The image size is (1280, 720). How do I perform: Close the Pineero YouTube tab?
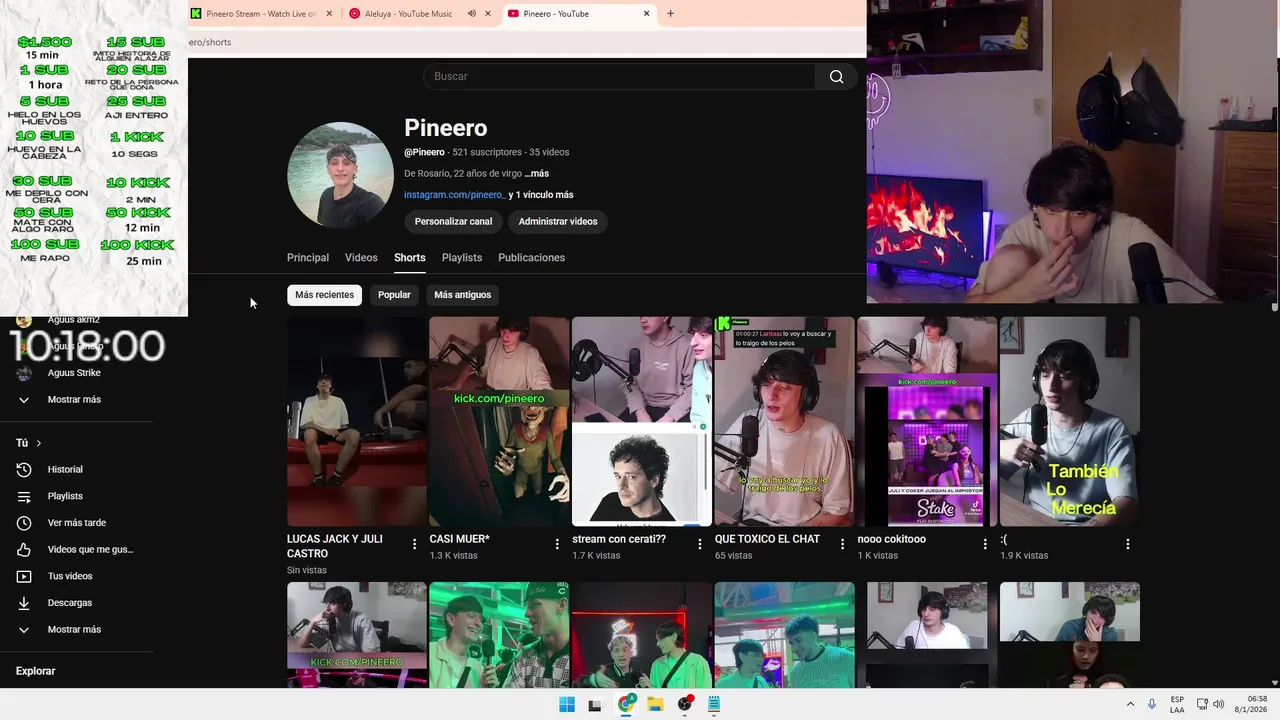pos(646,14)
